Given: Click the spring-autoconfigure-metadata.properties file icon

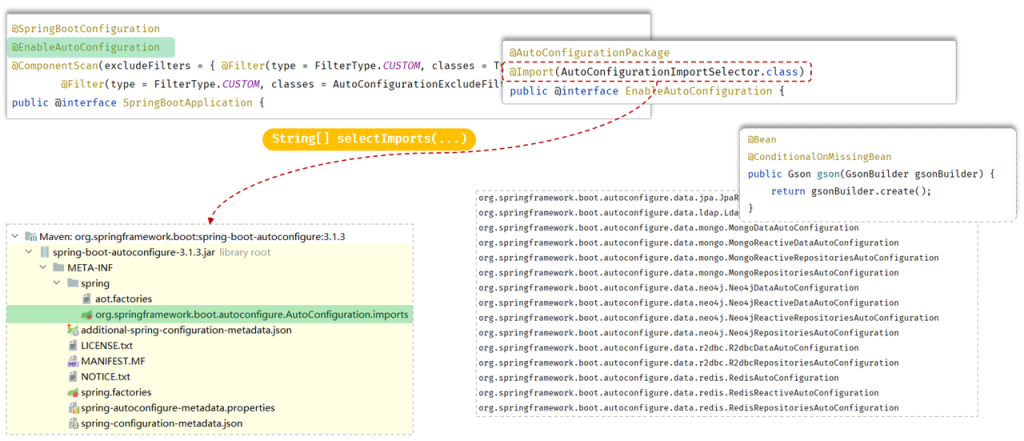Looking at the screenshot, I should pyautogui.click(x=72, y=408).
